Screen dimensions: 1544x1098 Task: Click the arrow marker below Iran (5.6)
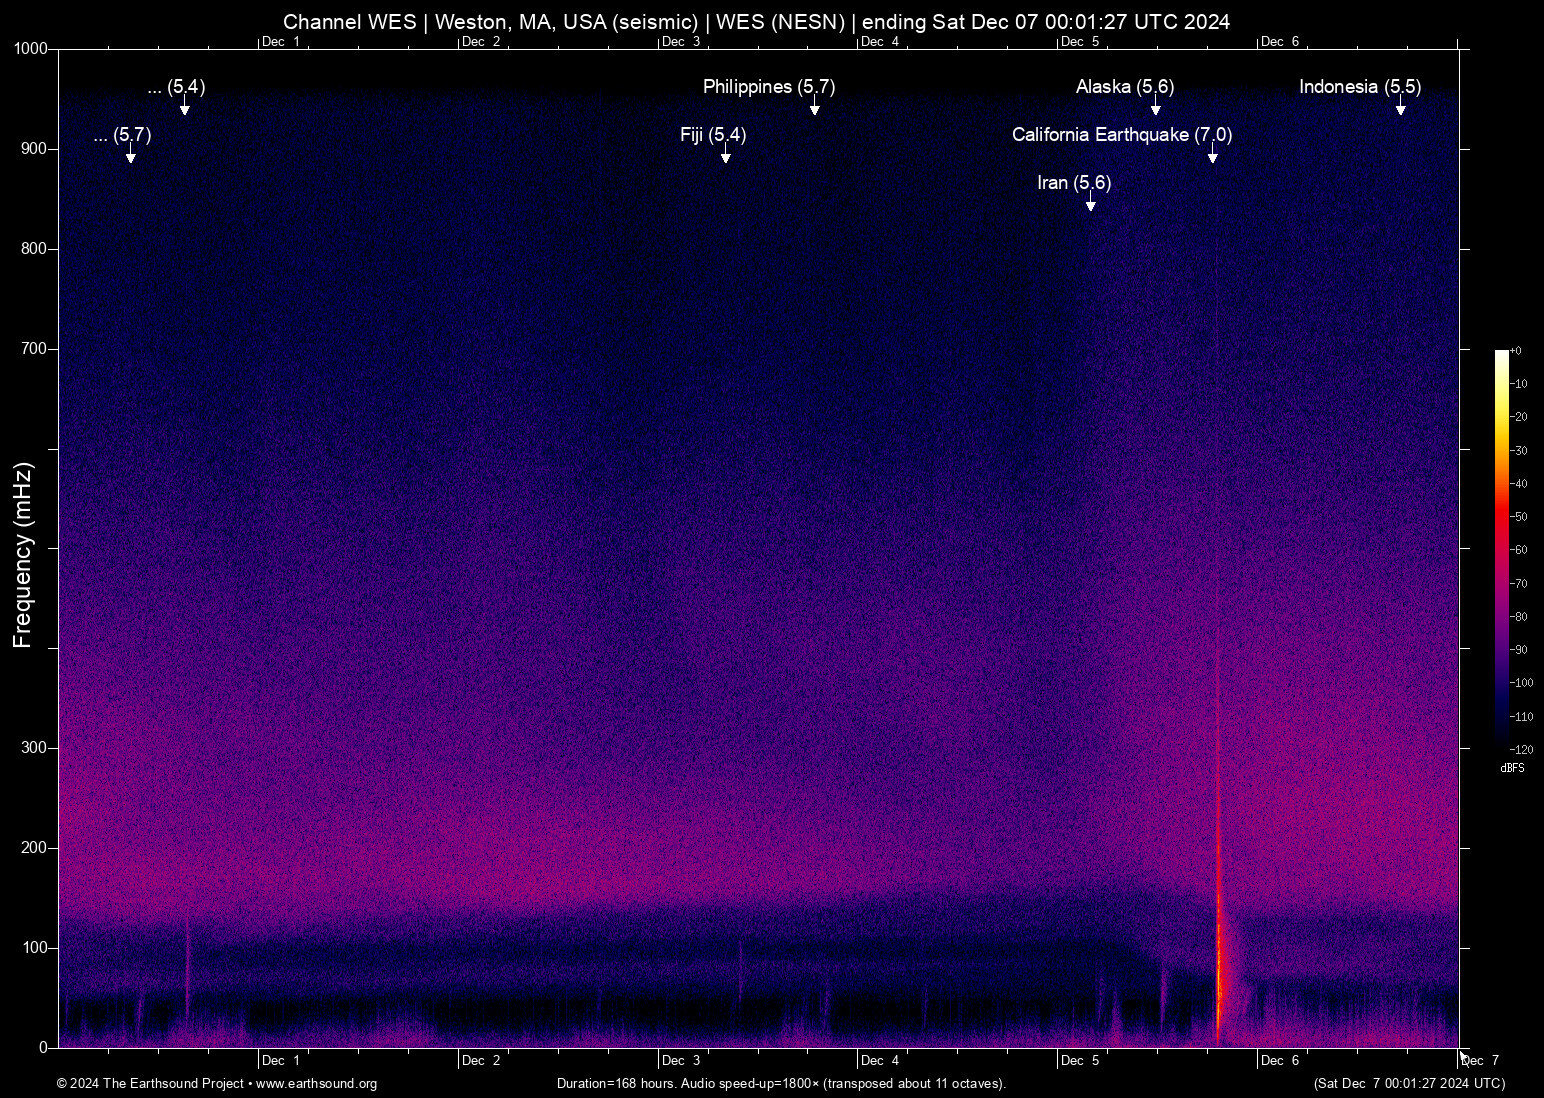(x=1090, y=204)
